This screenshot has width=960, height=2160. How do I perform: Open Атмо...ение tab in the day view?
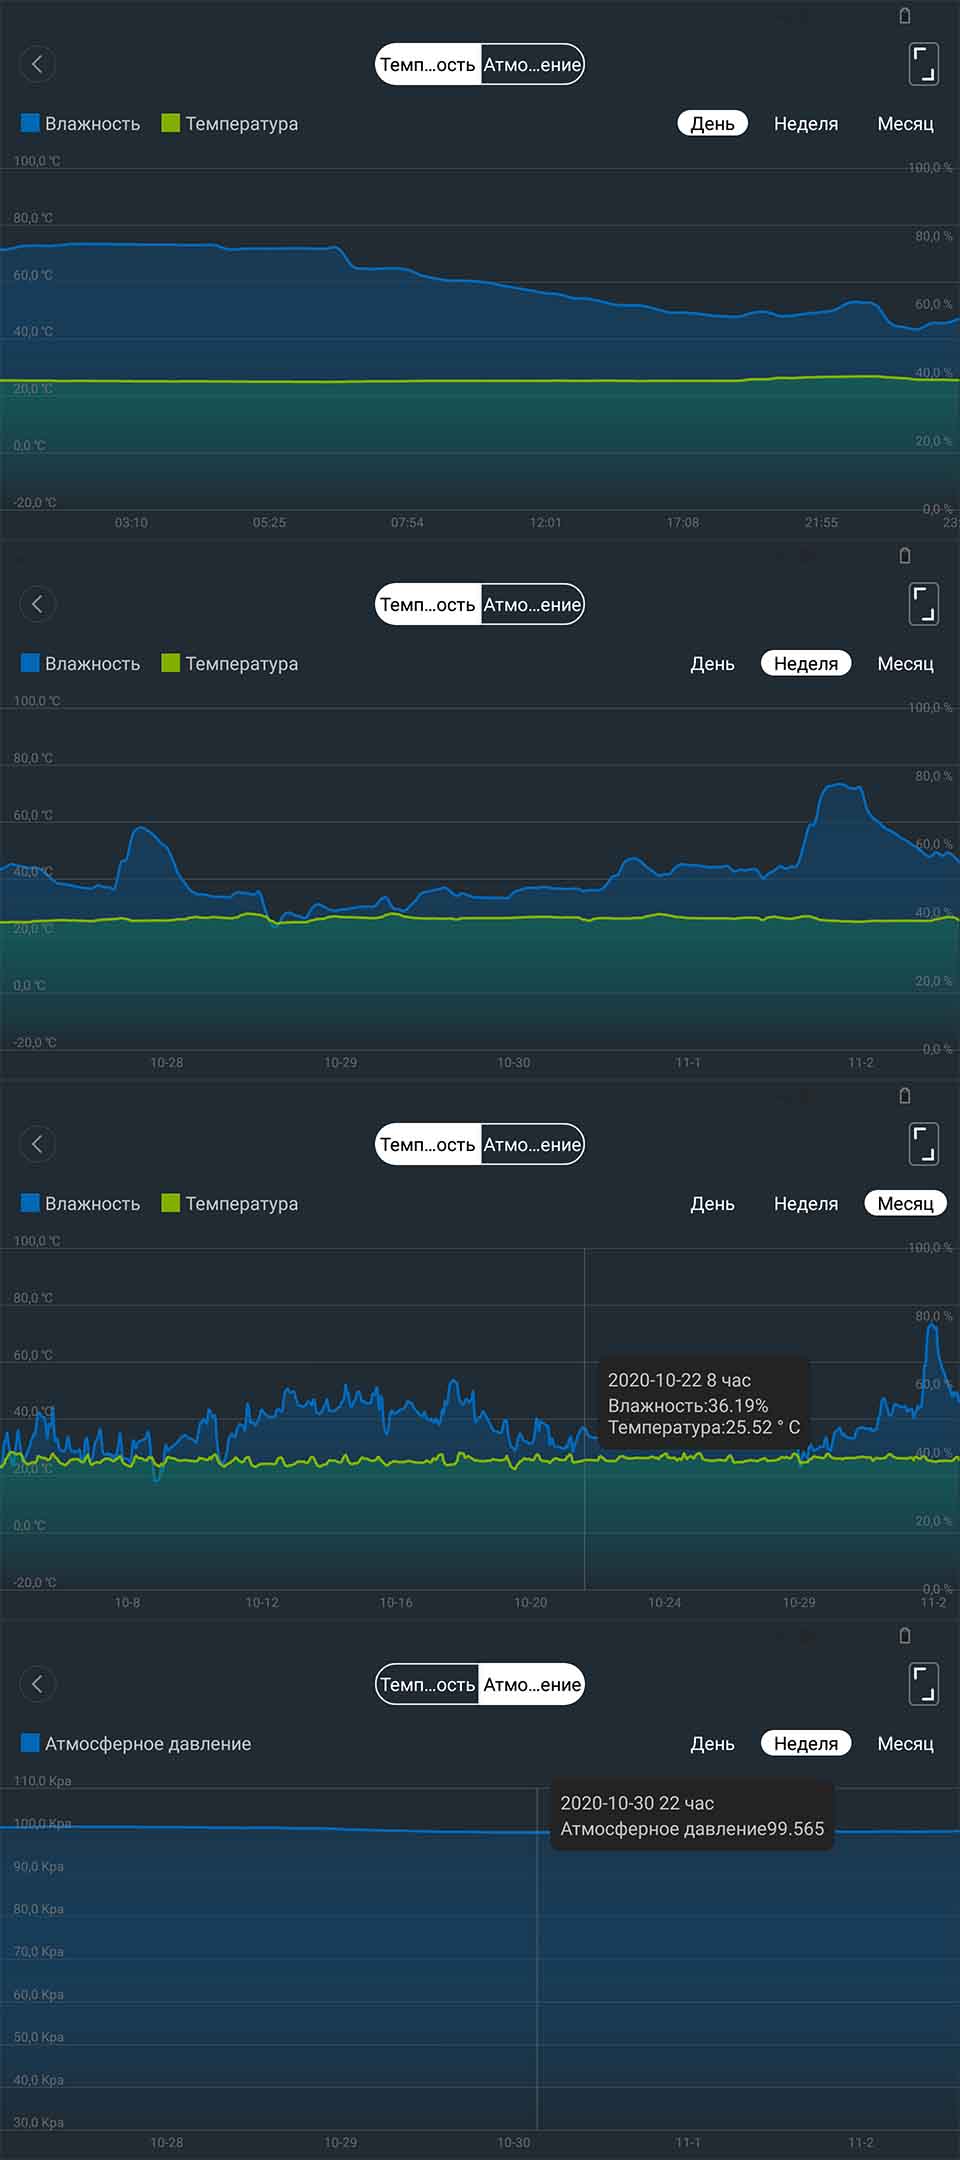click(x=532, y=64)
